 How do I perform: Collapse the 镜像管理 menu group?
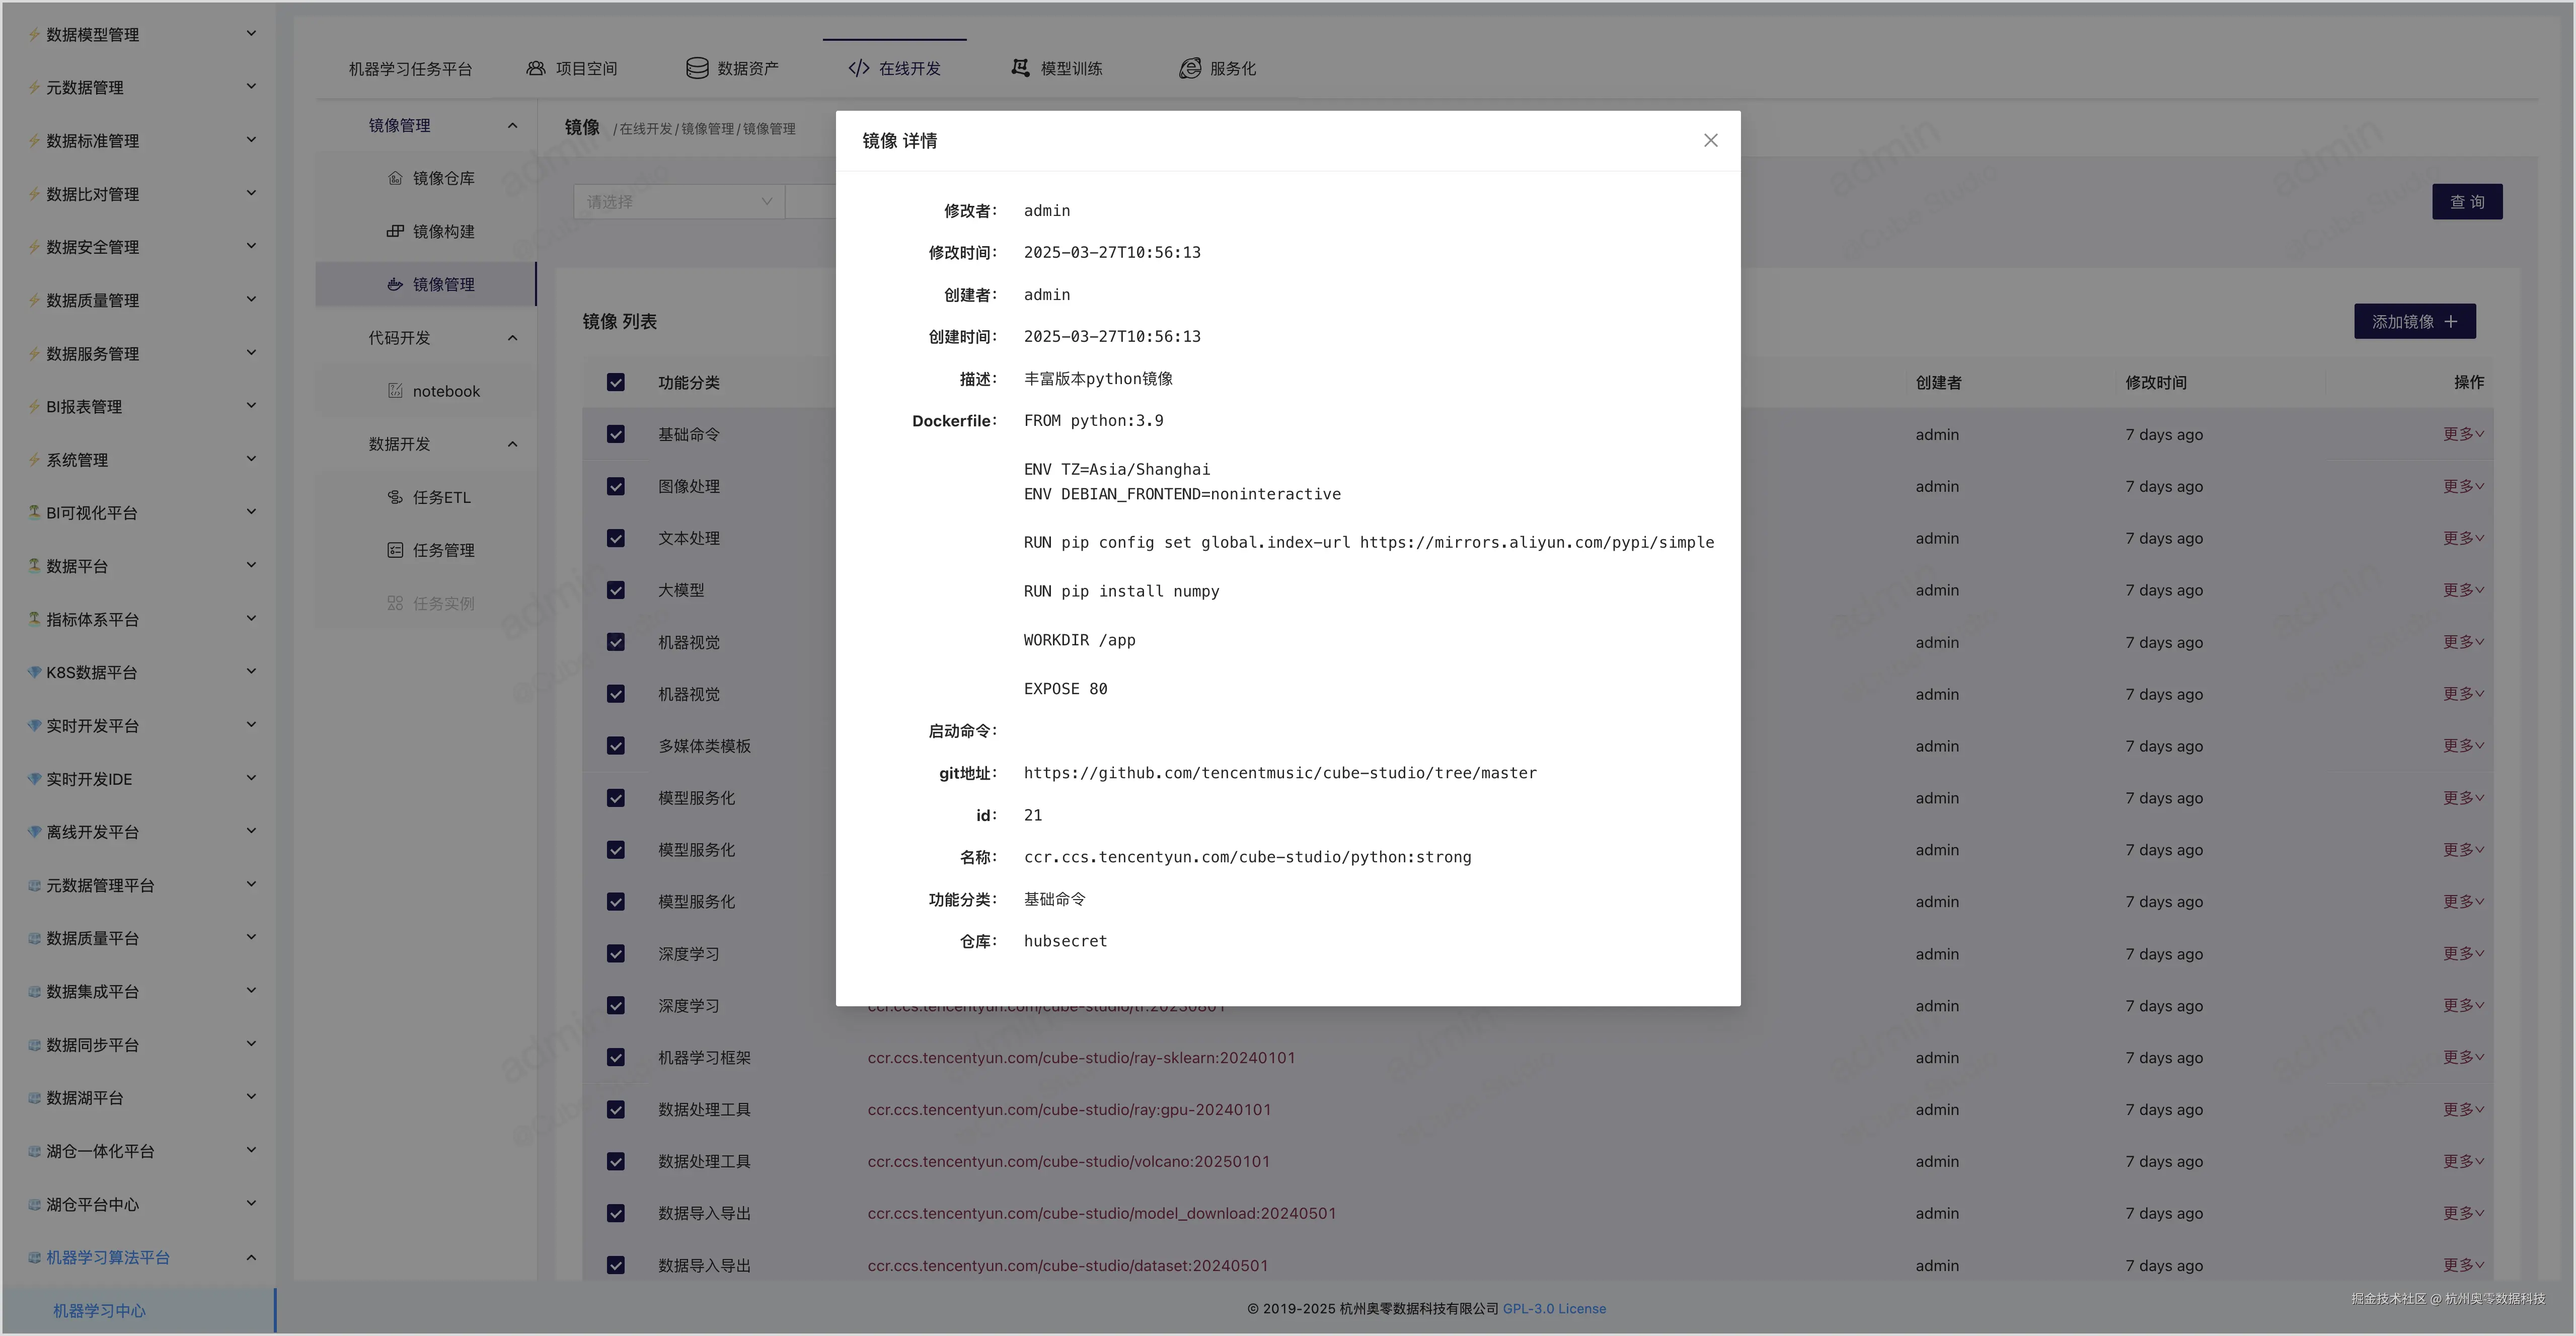click(x=512, y=126)
